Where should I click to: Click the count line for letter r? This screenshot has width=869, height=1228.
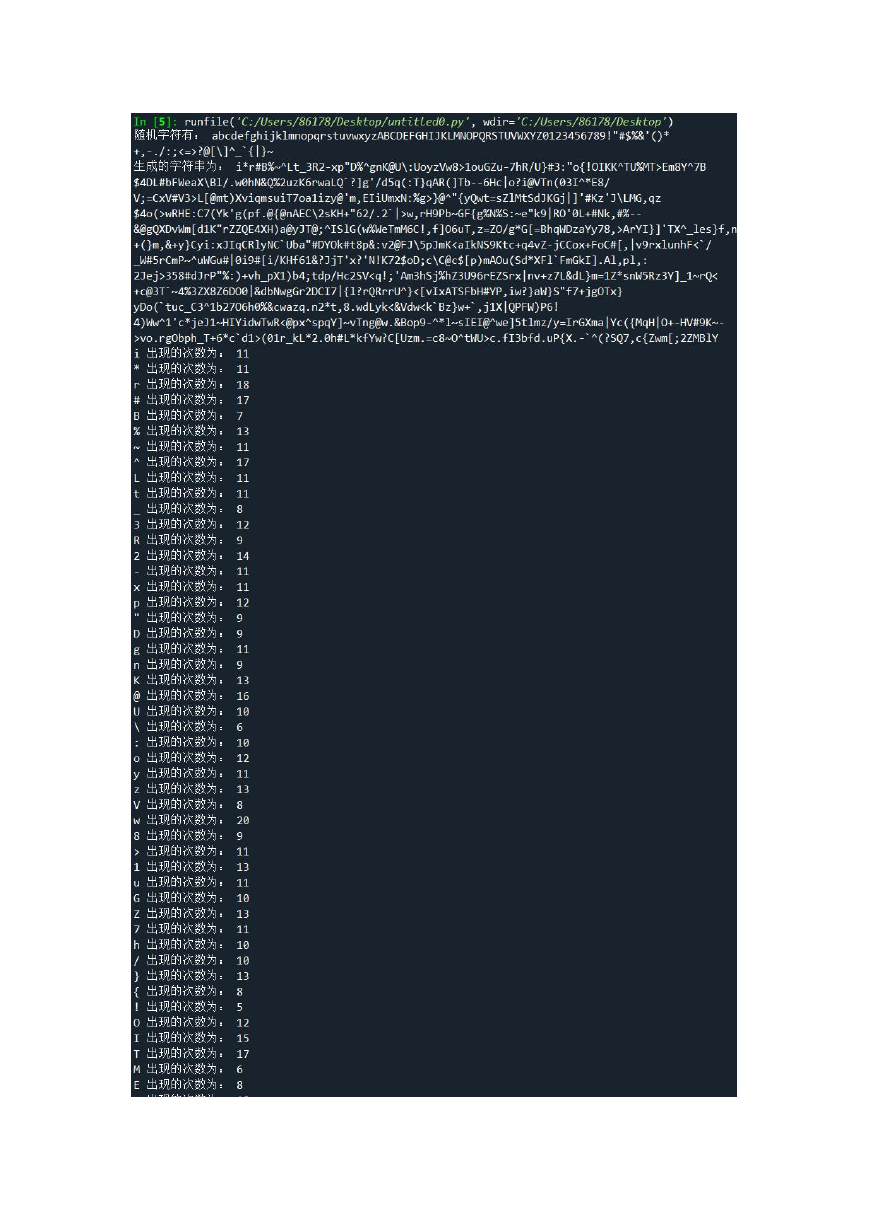pyautogui.click(x=191, y=384)
